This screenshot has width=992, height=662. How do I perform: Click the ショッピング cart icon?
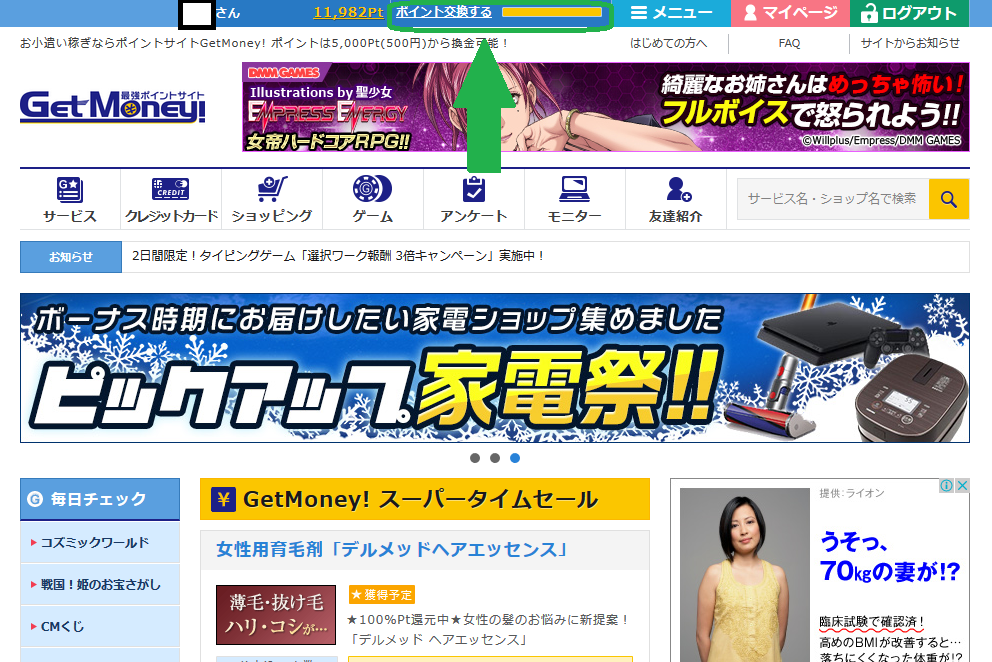tap(270, 188)
